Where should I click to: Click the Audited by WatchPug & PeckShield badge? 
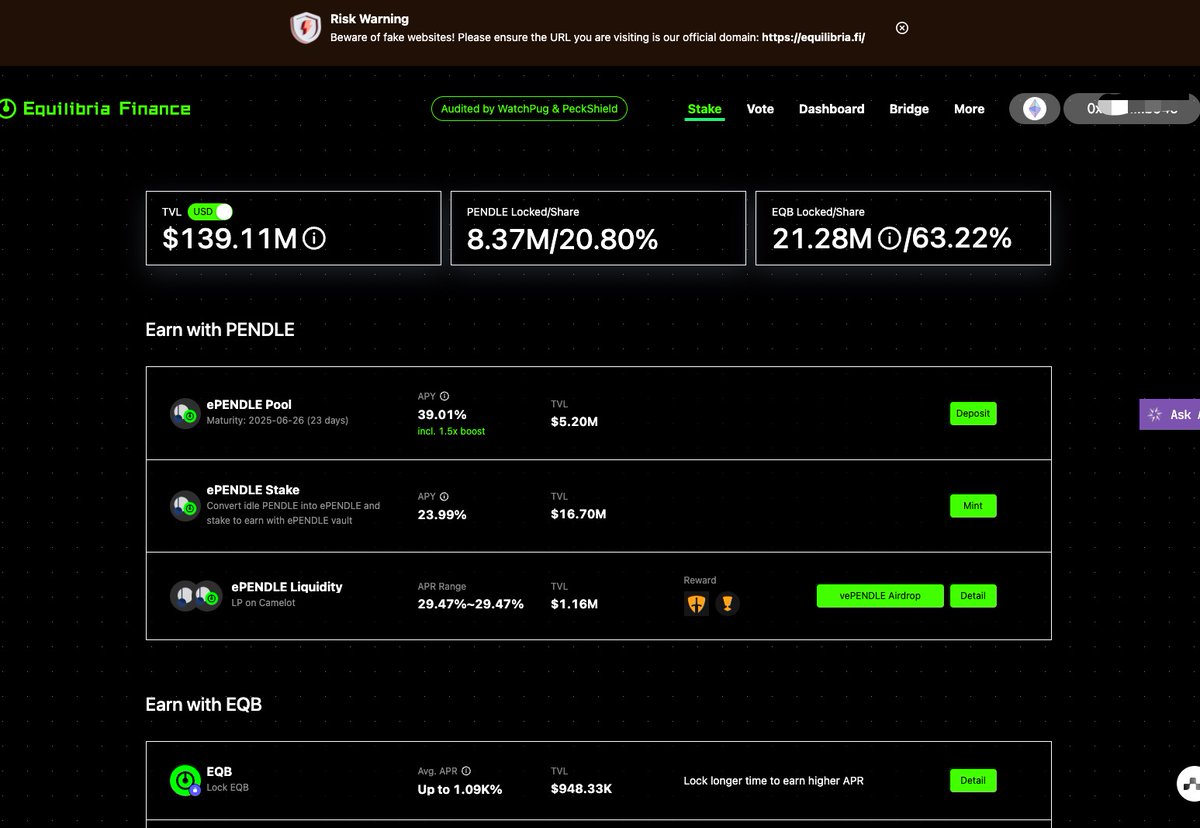(529, 109)
